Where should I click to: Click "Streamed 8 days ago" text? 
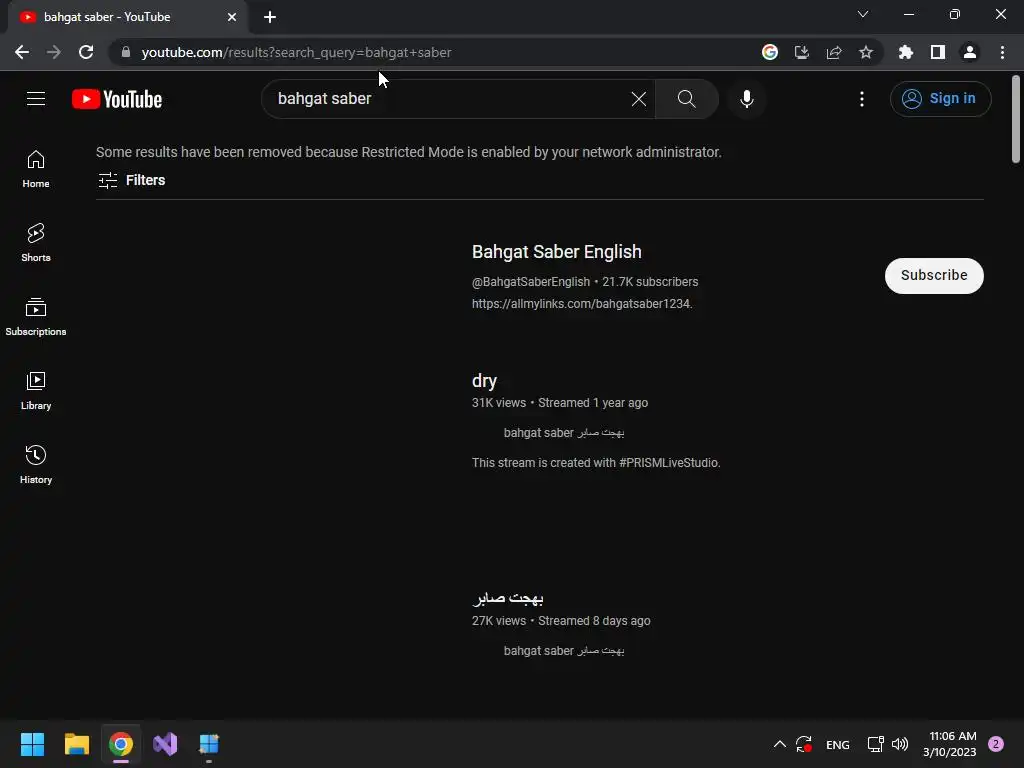click(x=594, y=621)
